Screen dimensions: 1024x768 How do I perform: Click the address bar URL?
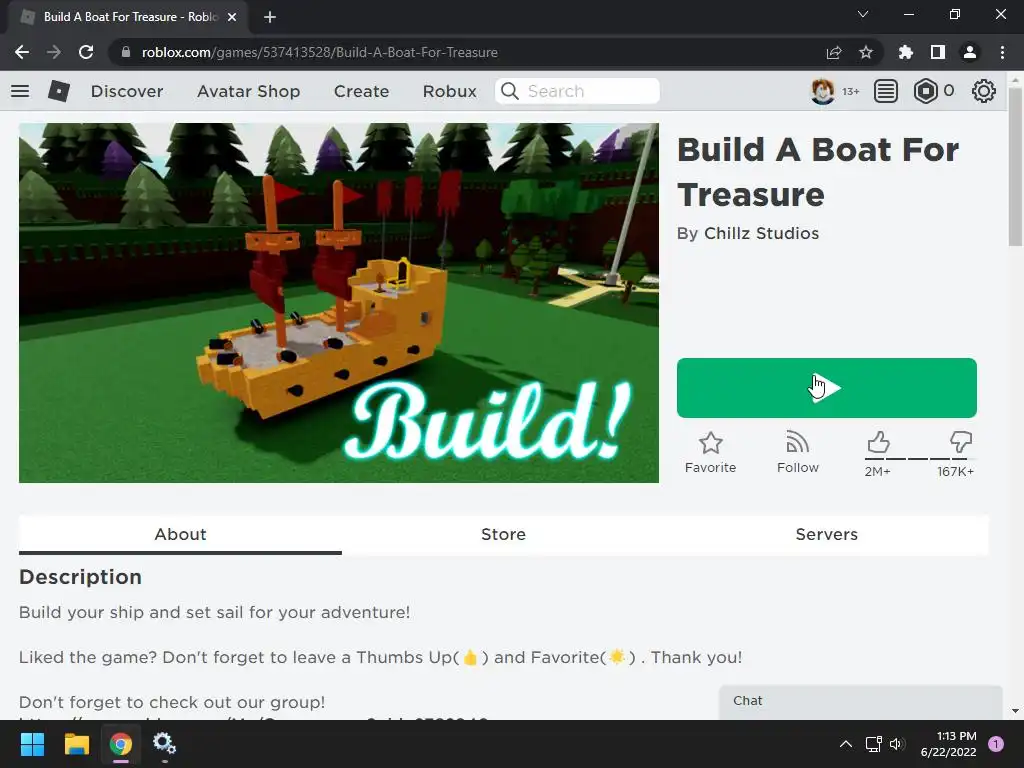pos(319,52)
